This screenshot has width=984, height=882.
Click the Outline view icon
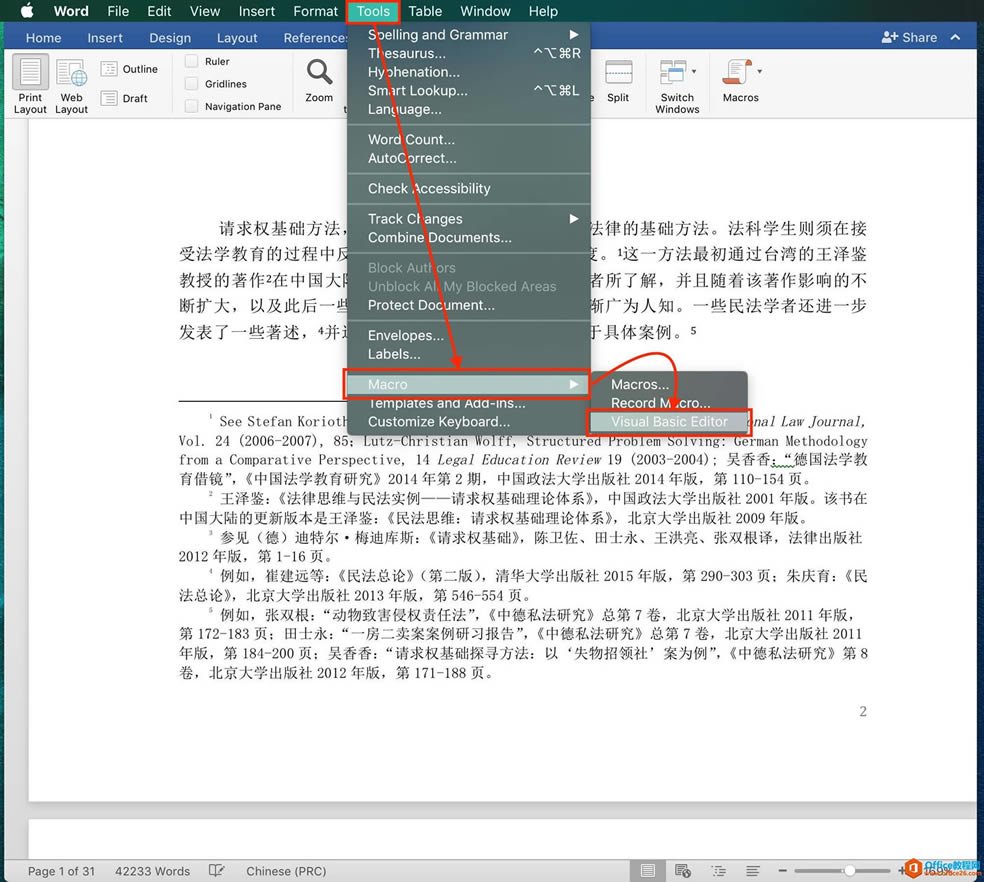click(x=109, y=69)
